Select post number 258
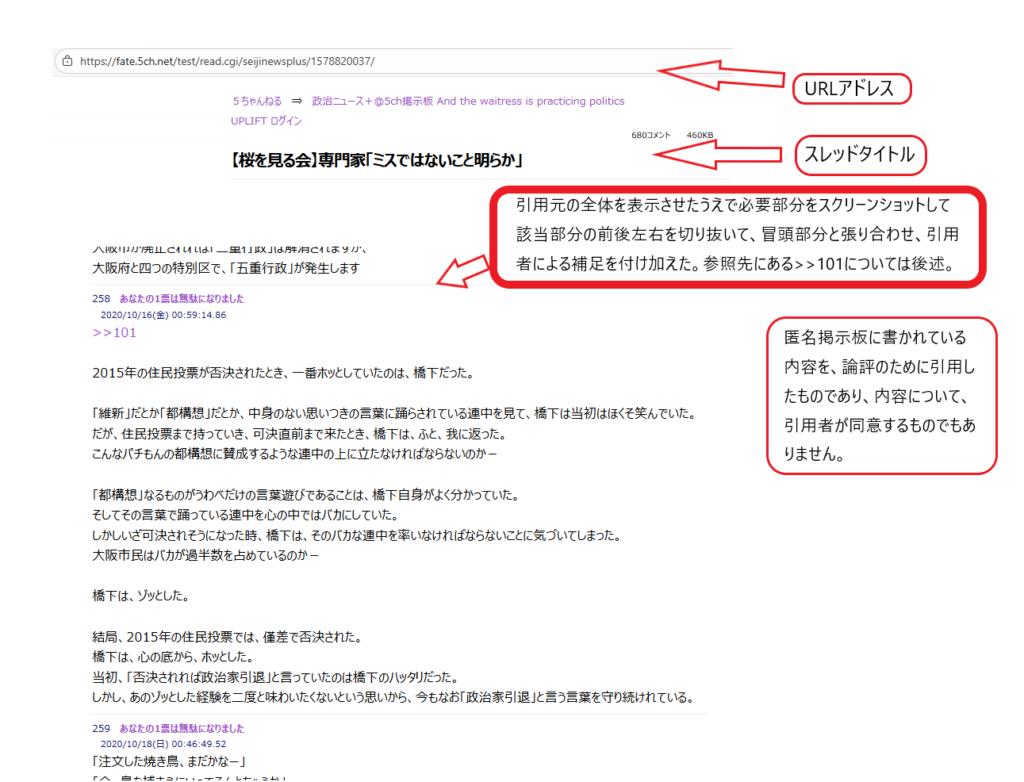Image resolution: width=1024 pixels, height=782 pixels. pos(100,299)
